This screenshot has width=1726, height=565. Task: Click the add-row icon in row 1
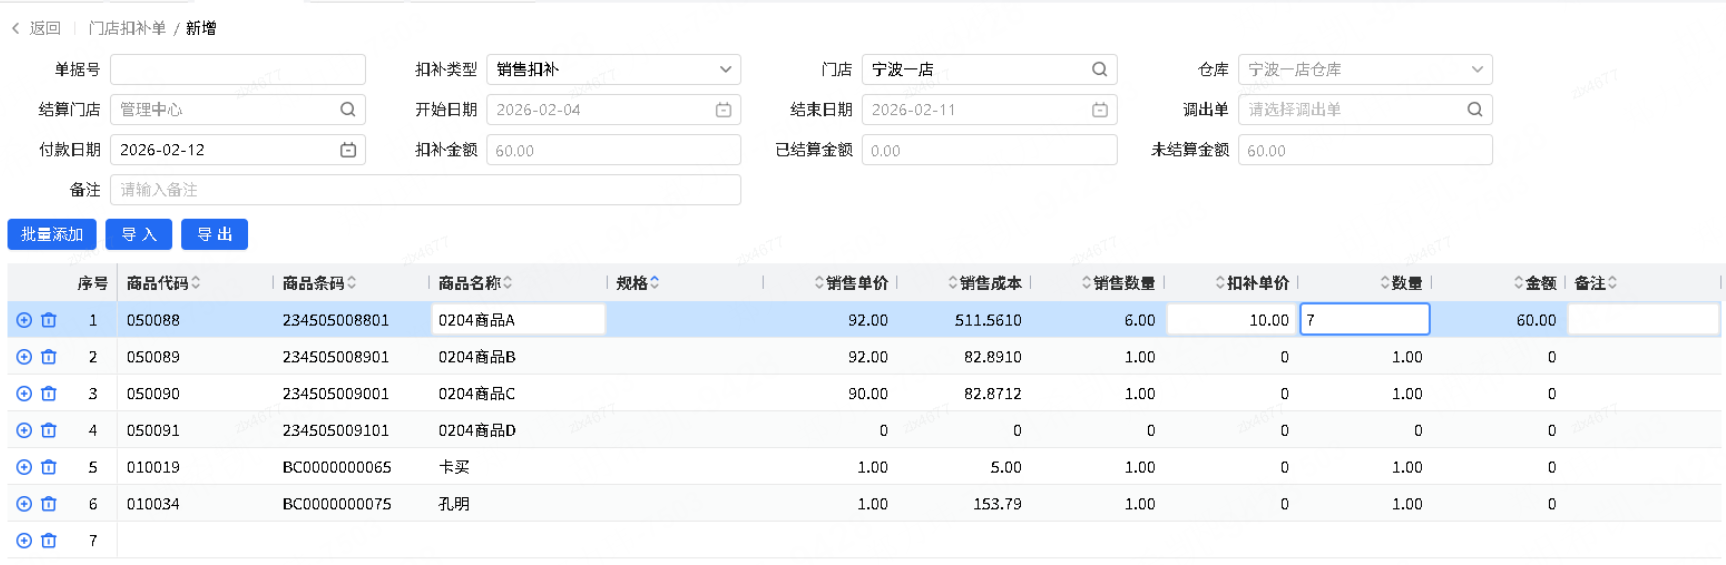point(24,320)
